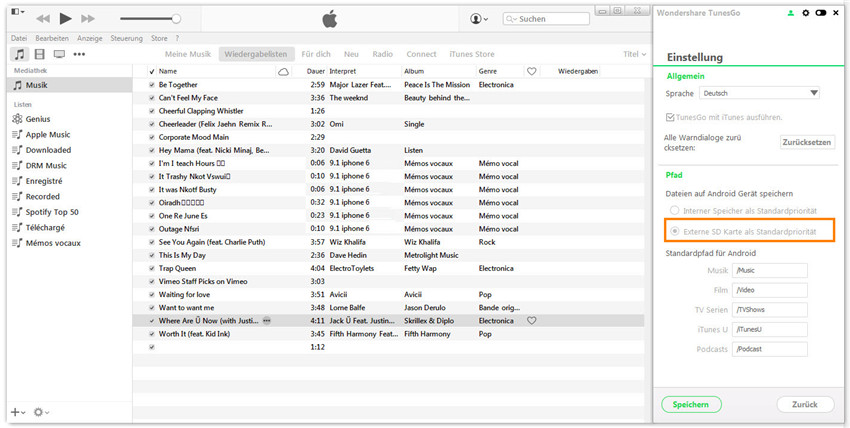850x428 pixels.
Task: Open the iTunes Store tab
Action: [472, 54]
